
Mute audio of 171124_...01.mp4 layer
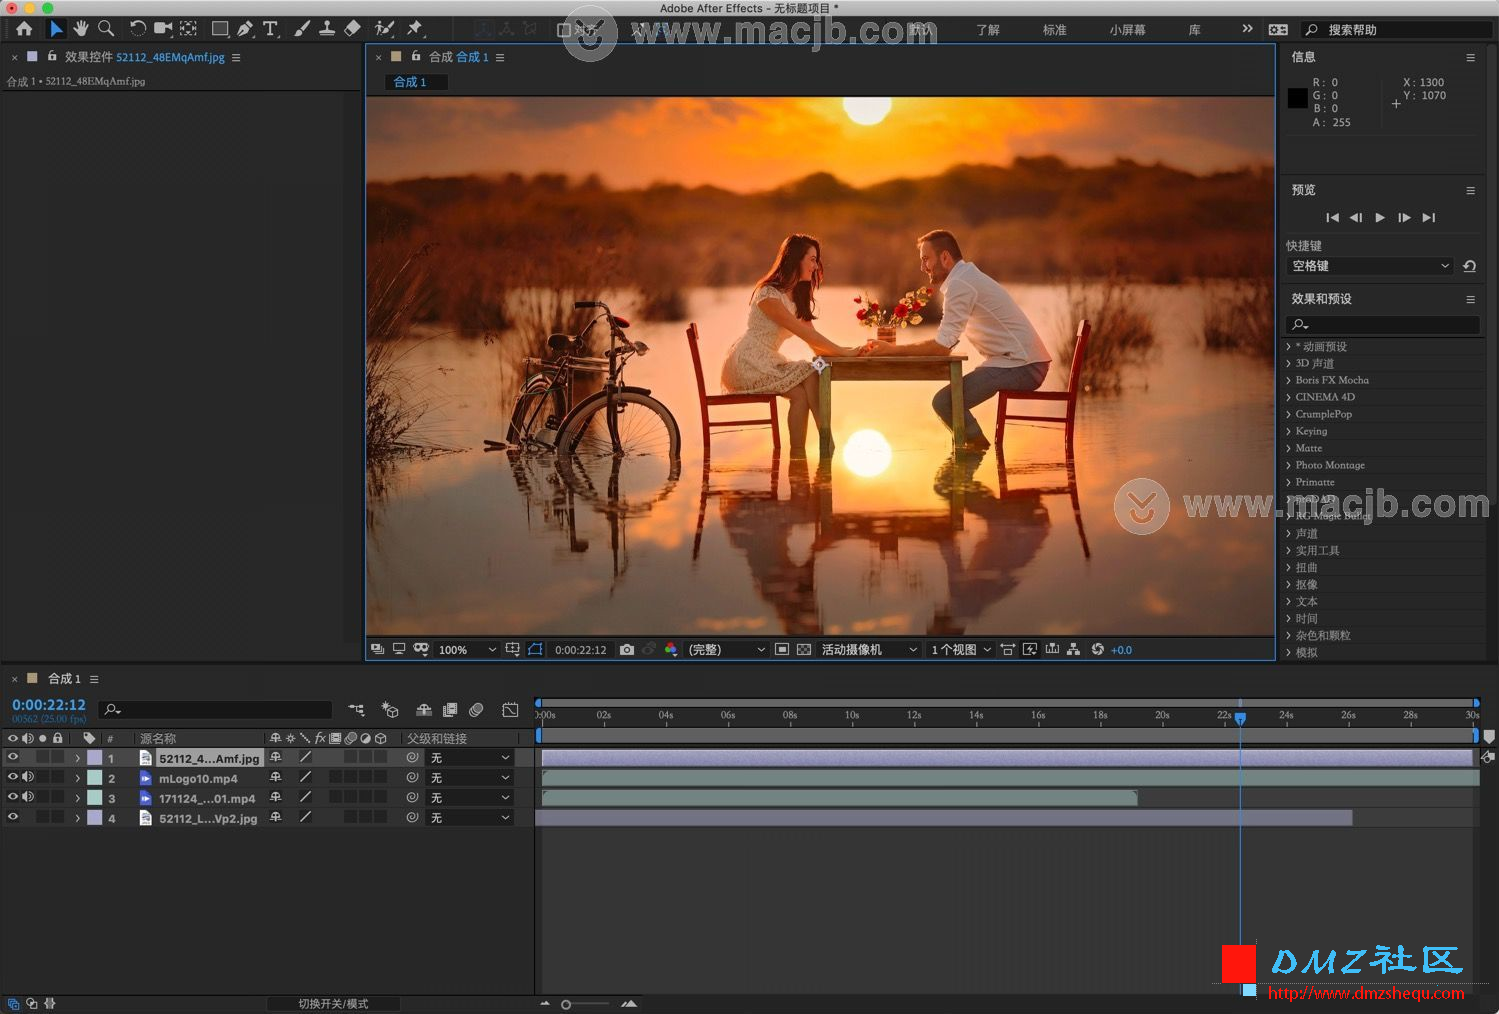click(x=28, y=798)
